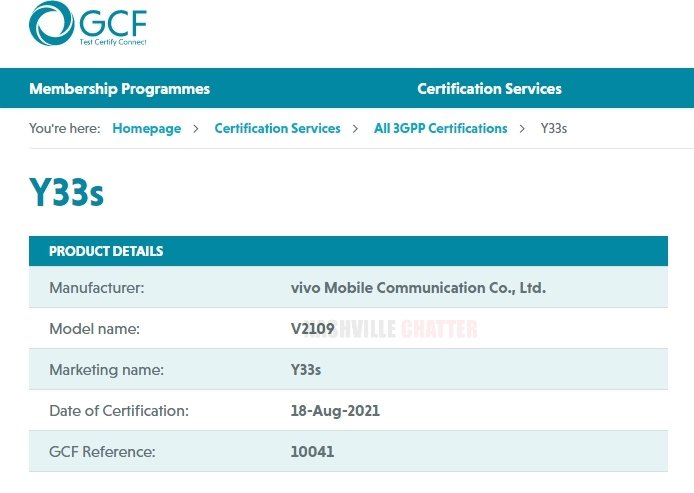
Task: Open Certification Services breadcrumb link
Action: point(277,128)
